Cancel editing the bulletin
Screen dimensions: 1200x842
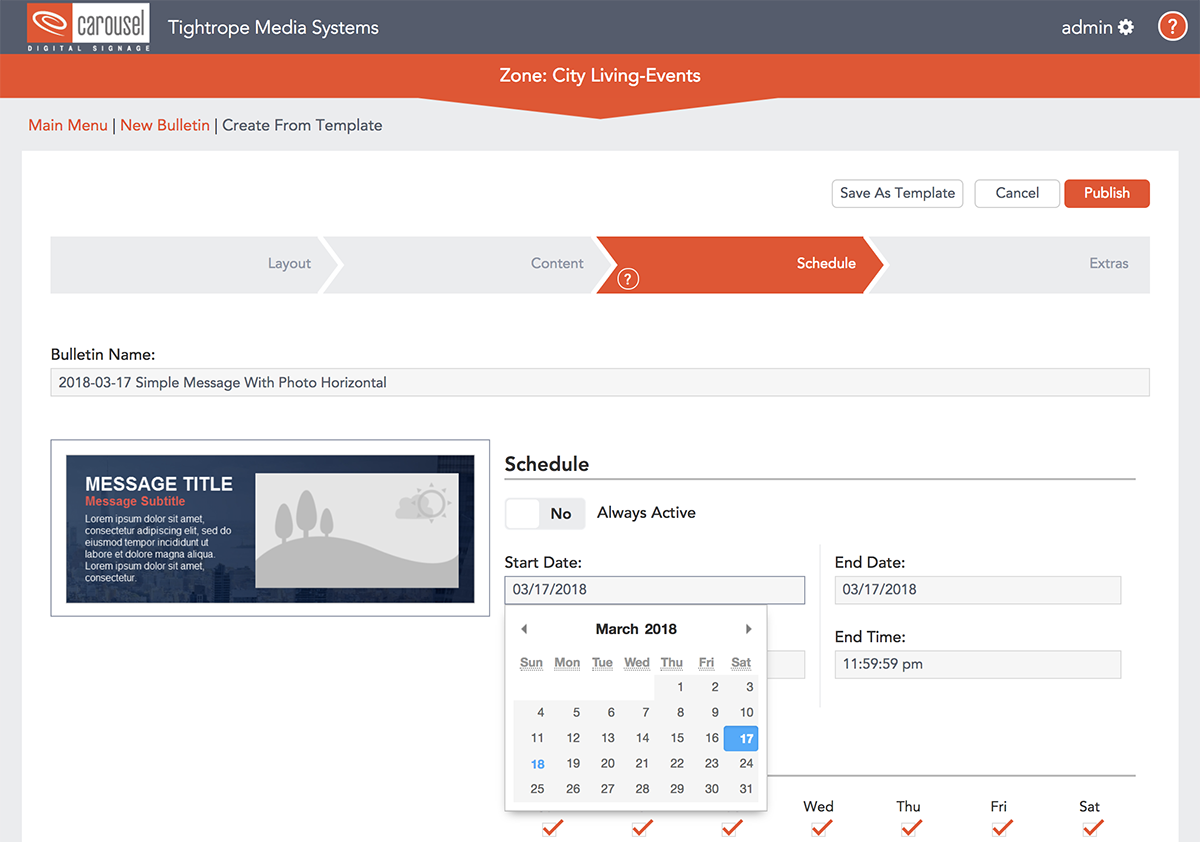coord(1016,193)
